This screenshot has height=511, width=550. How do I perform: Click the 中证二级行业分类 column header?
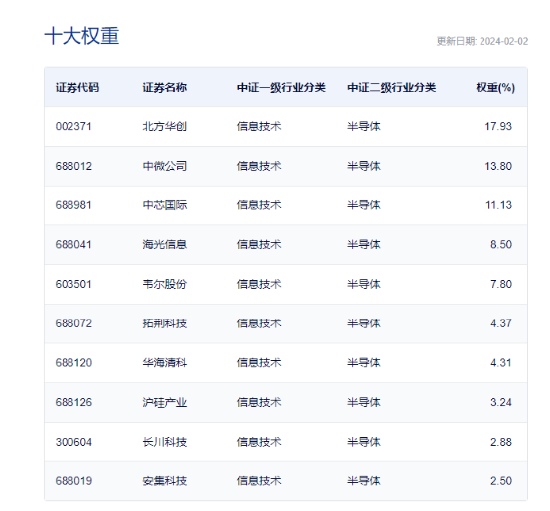391,87
